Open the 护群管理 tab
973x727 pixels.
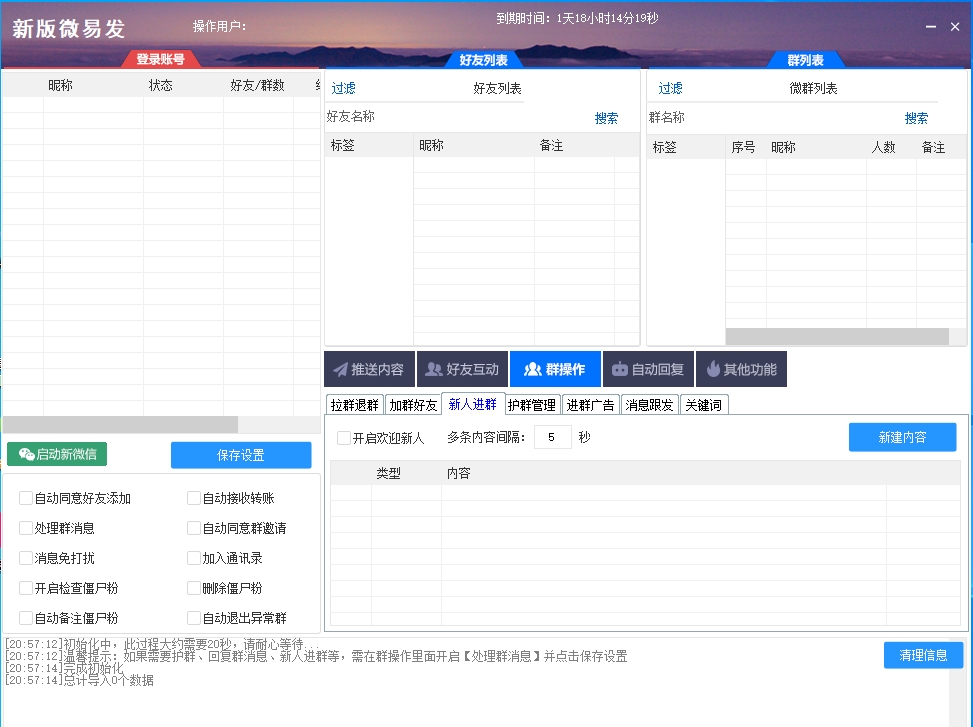point(531,405)
